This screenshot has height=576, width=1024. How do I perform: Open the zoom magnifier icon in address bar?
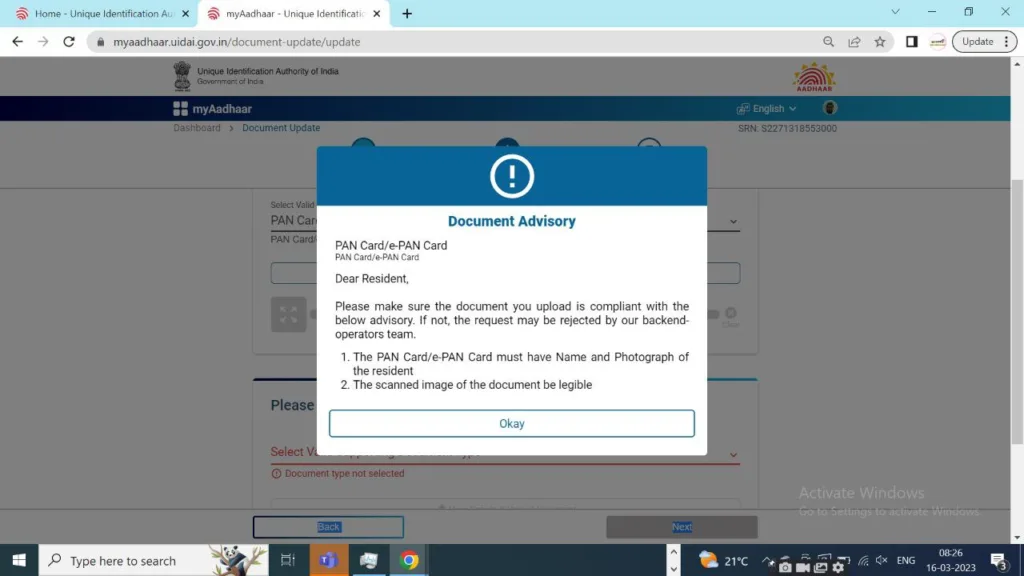coord(828,42)
